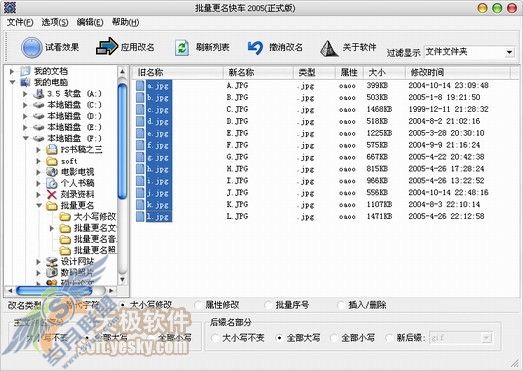Click the file icon of a.jpg
The height and width of the screenshot is (371, 523).
[x=140, y=86]
